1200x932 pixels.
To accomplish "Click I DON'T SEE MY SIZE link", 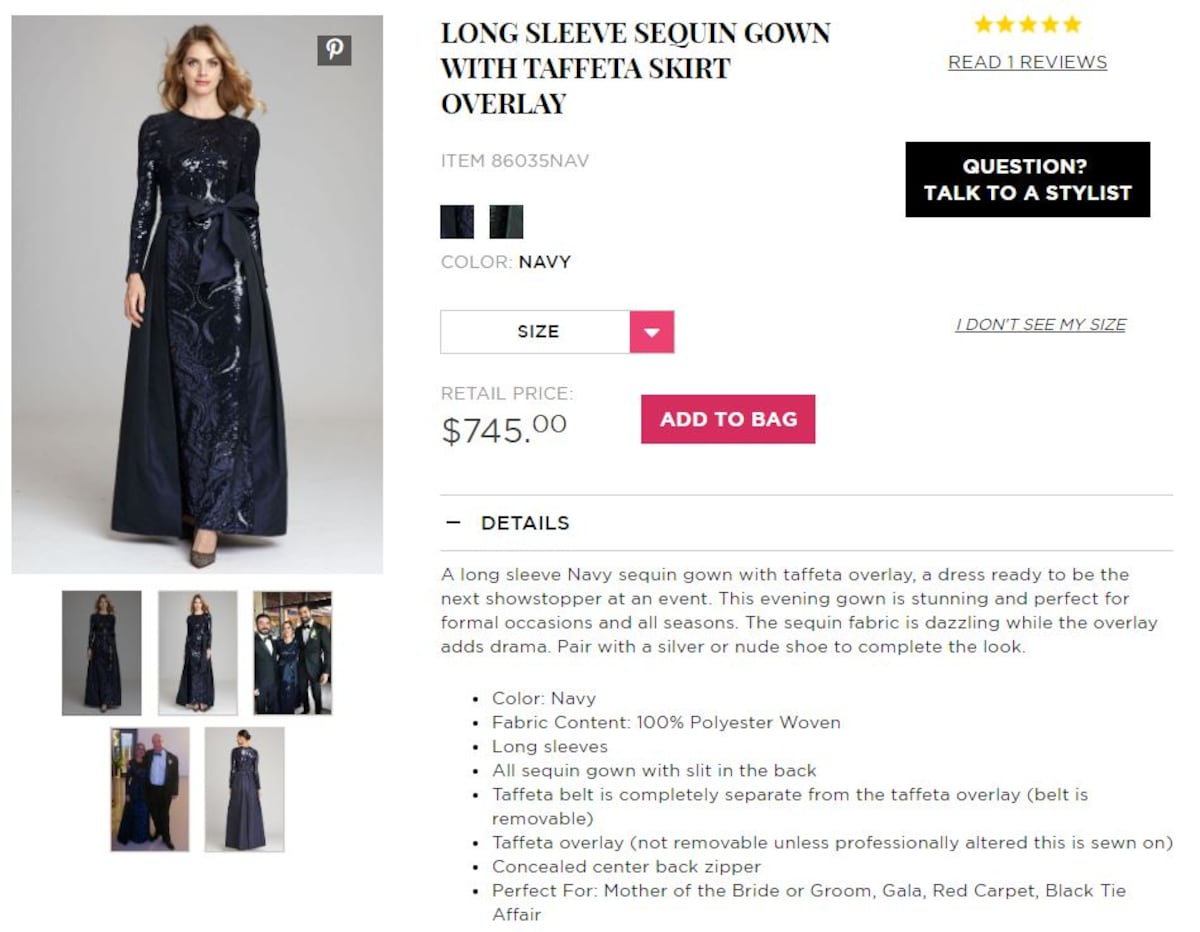I will pos(1041,324).
